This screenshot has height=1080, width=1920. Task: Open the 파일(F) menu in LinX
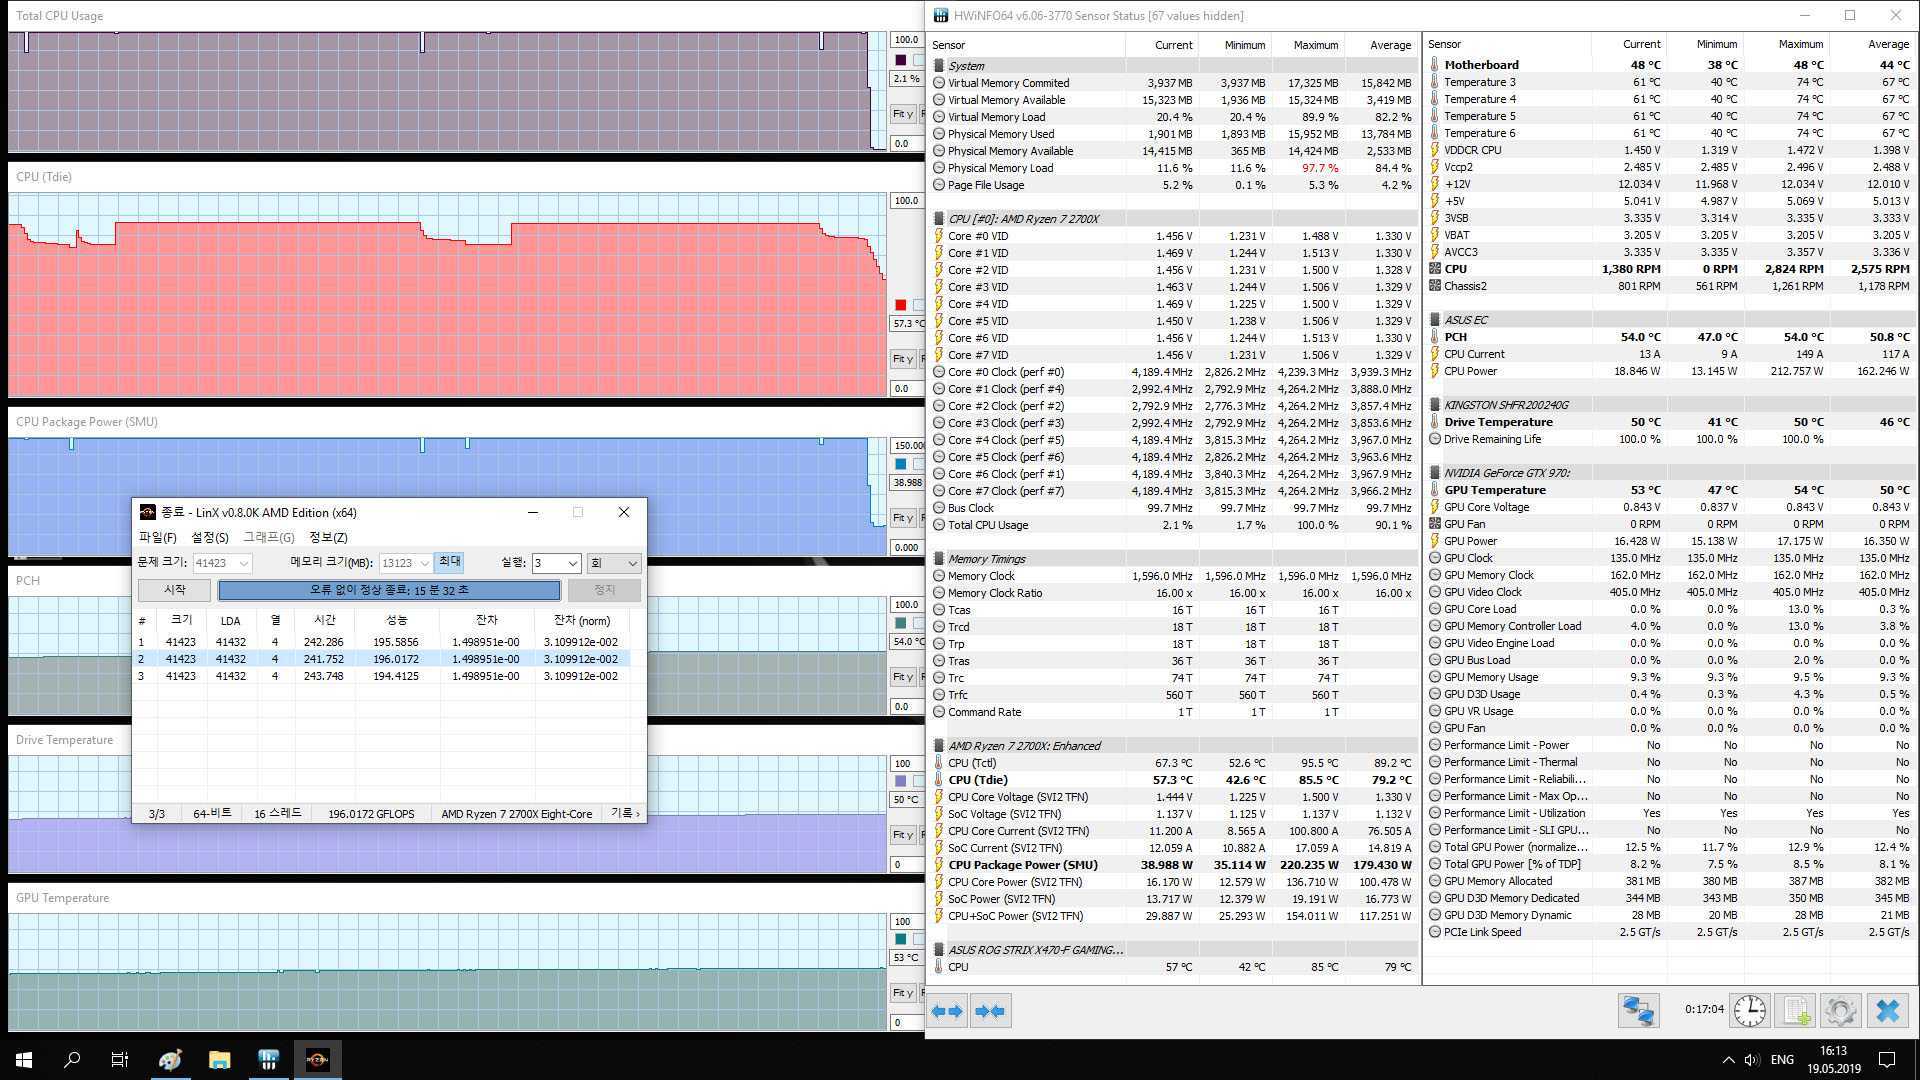coord(157,537)
